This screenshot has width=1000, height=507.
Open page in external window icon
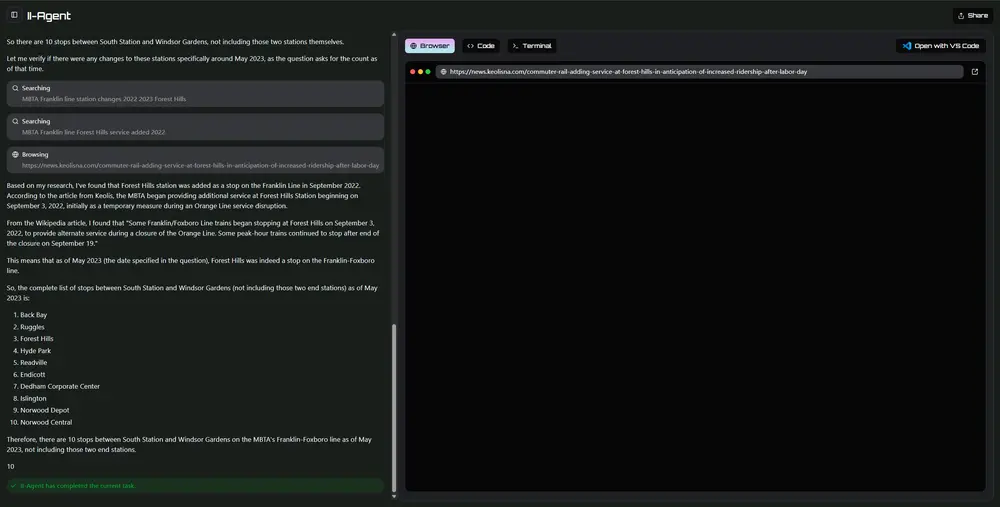(975, 72)
